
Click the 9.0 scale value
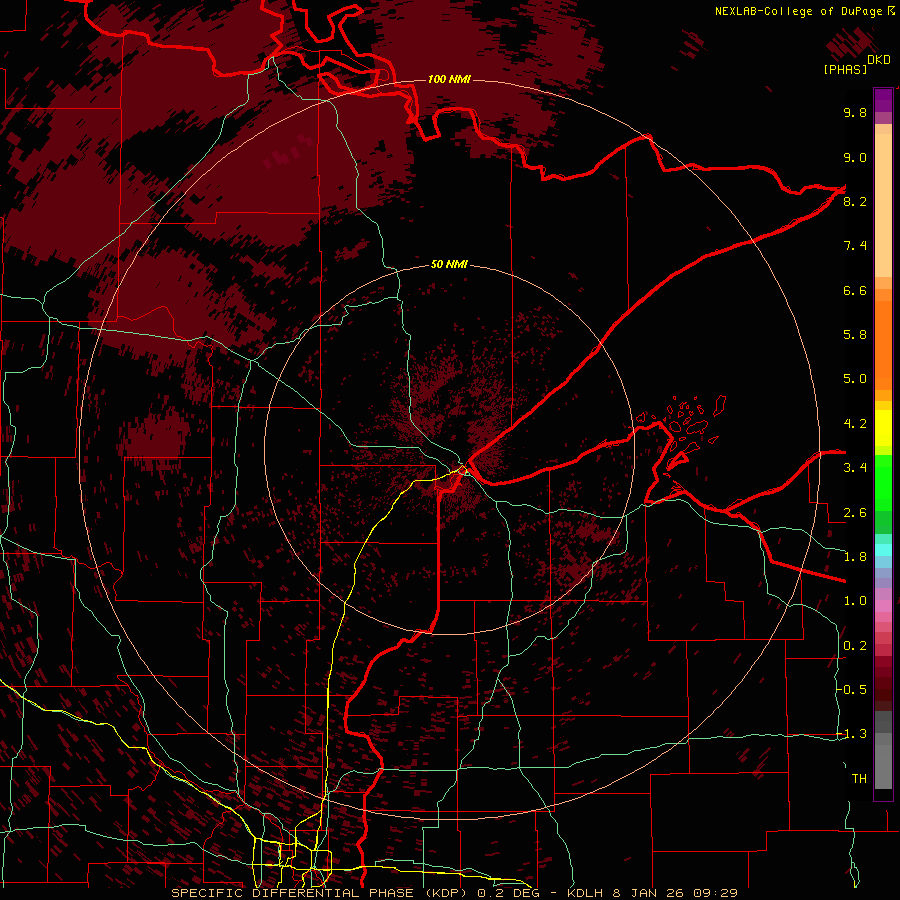tap(855, 158)
